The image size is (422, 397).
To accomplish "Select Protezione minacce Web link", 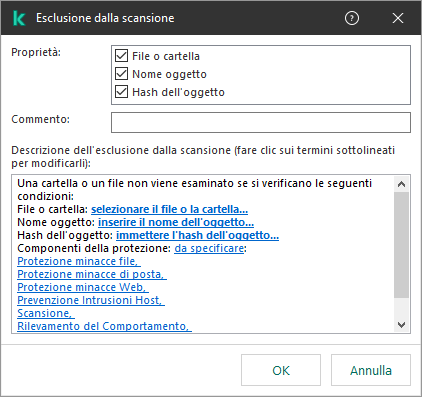I will click(83, 287).
